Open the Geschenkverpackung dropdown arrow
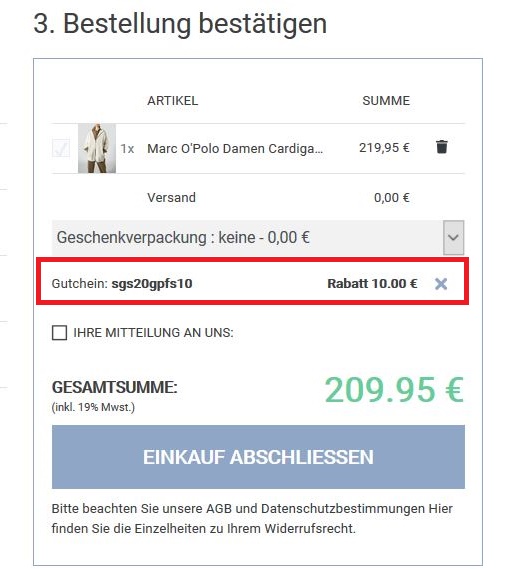The width and height of the screenshot is (513, 569). click(453, 237)
